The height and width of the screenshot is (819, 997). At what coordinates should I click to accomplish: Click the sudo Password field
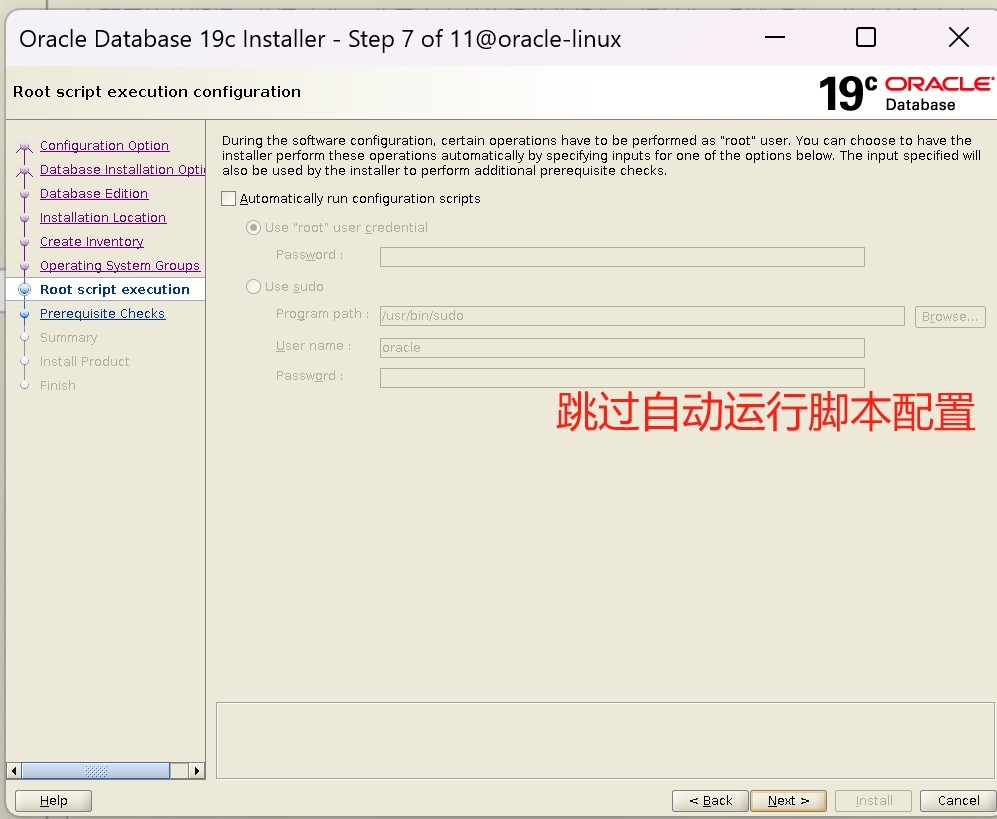pos(622,378)
